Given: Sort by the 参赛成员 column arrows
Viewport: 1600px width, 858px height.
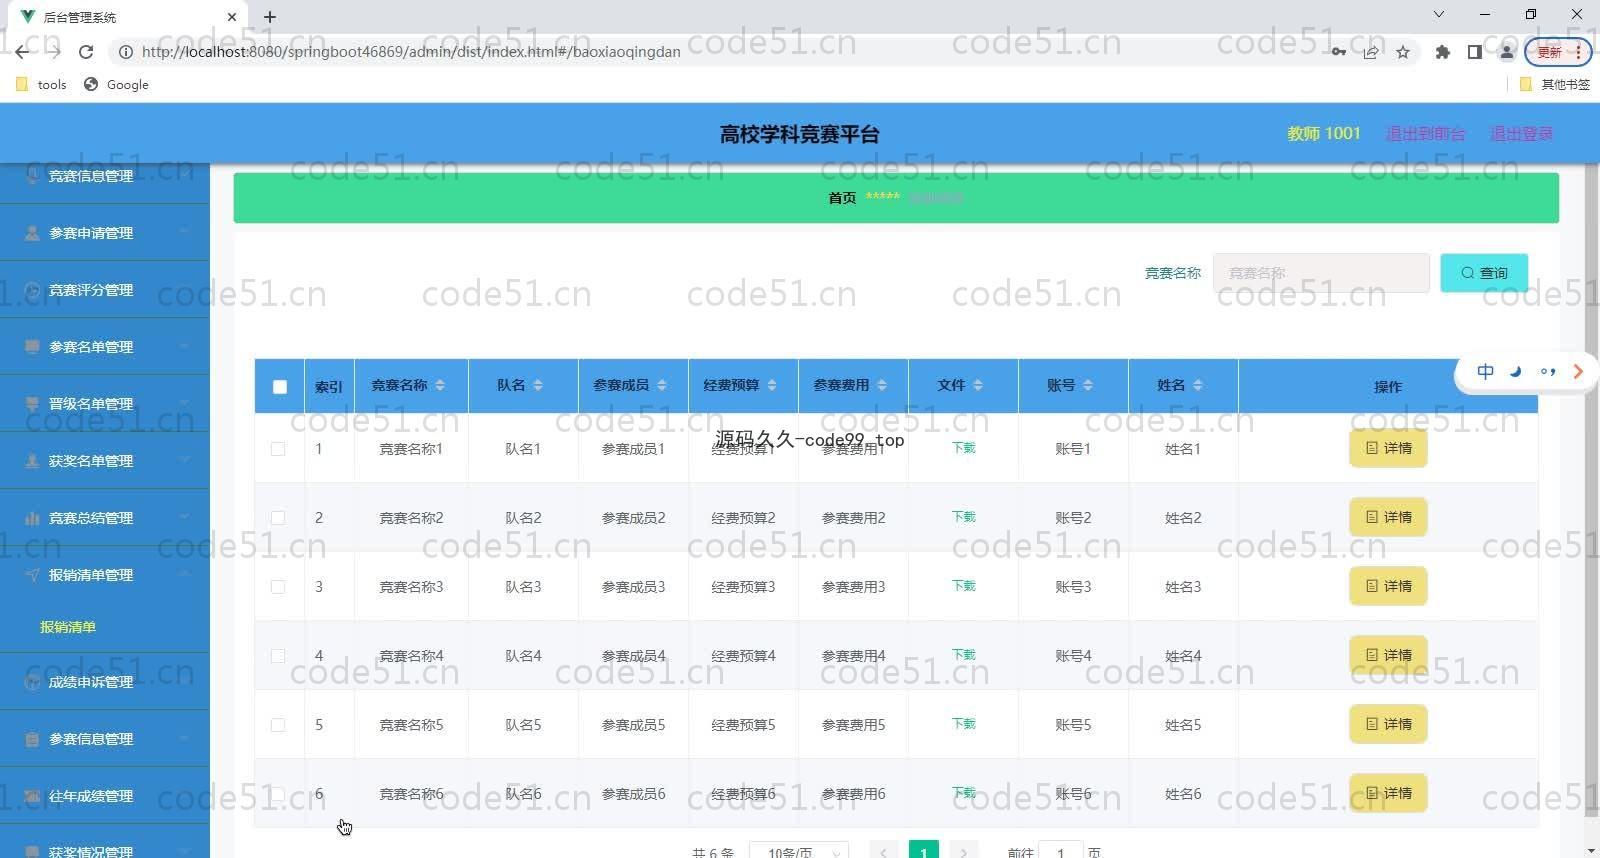Looking at the screenshot, I should tap(662, 385).
